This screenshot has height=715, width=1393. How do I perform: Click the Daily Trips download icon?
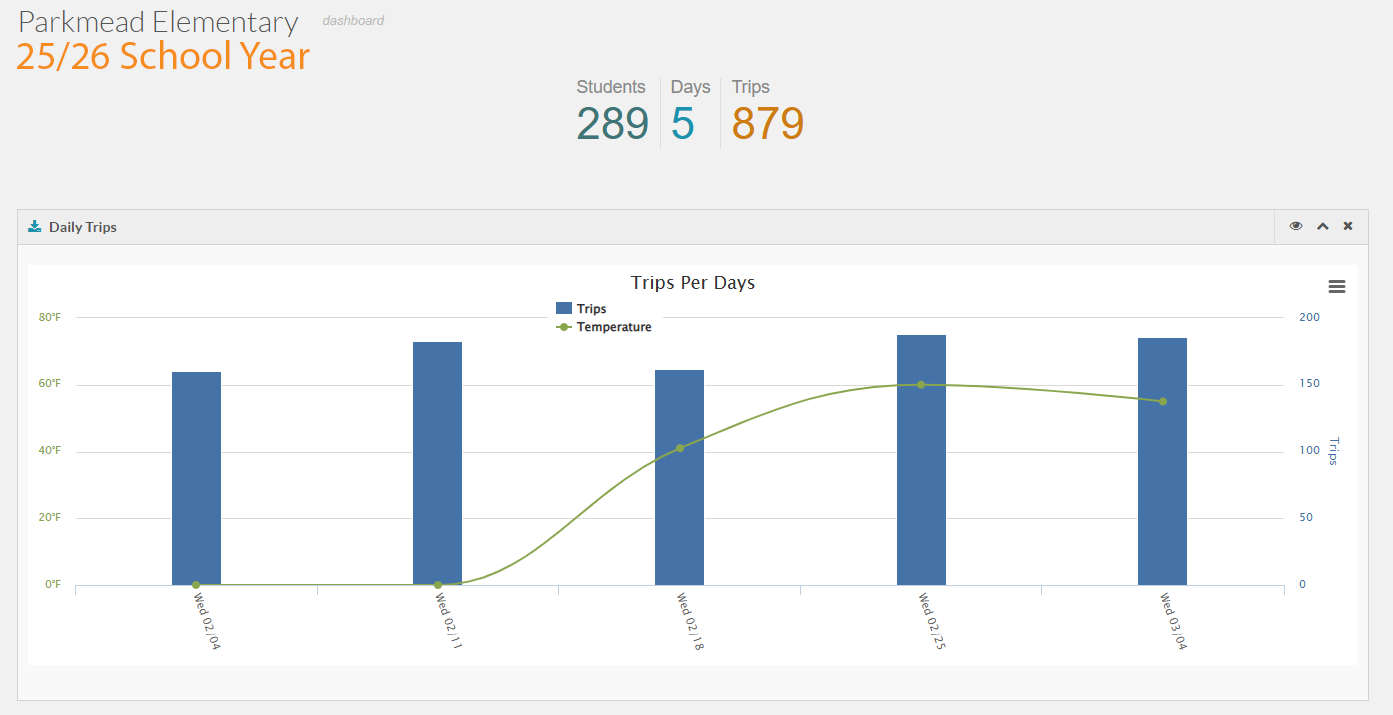point(35,227)
